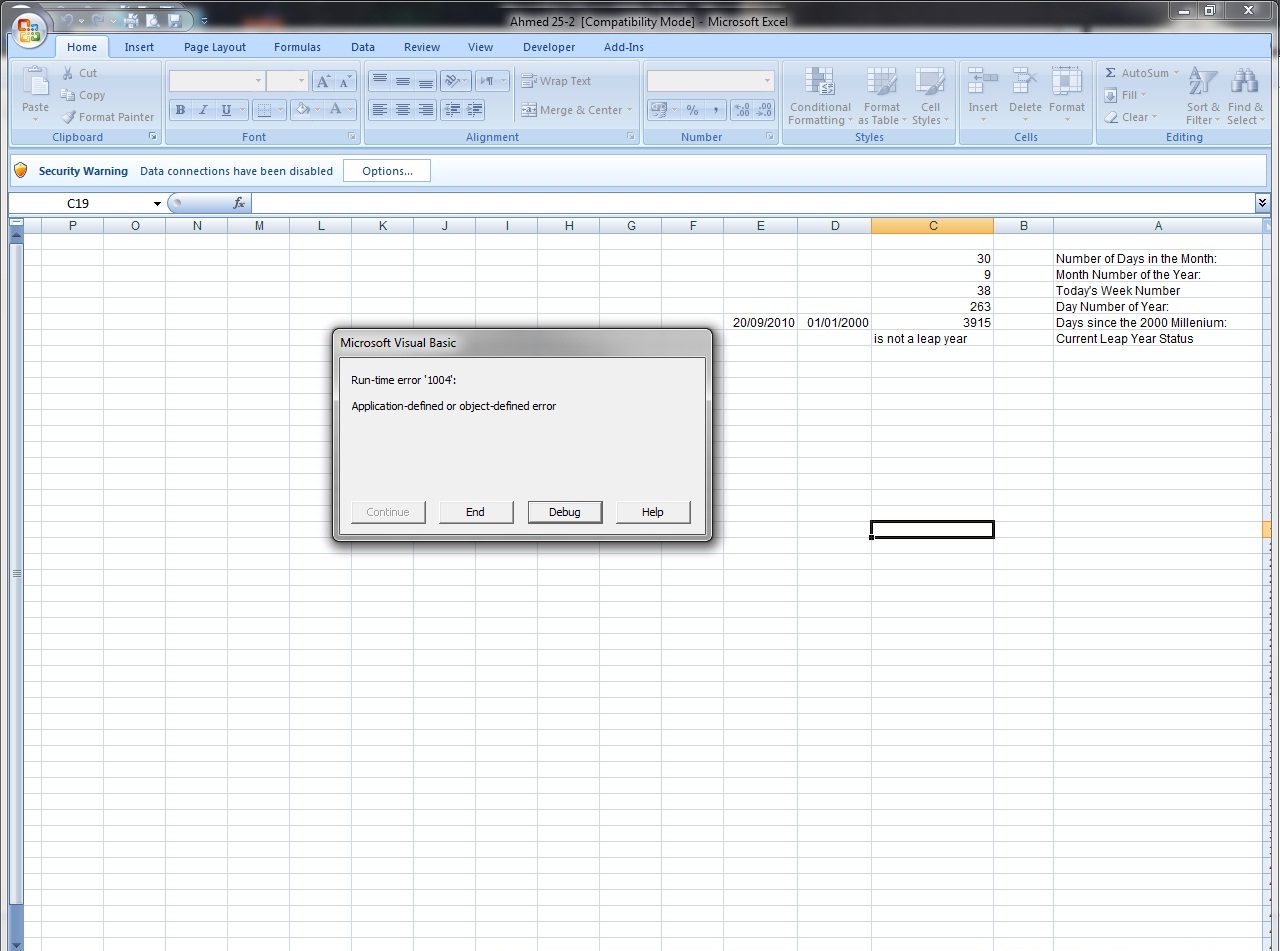
Task: Click the Undo icon in quick access toolbar
Action: pyautogui.click(x=66, y=20)
